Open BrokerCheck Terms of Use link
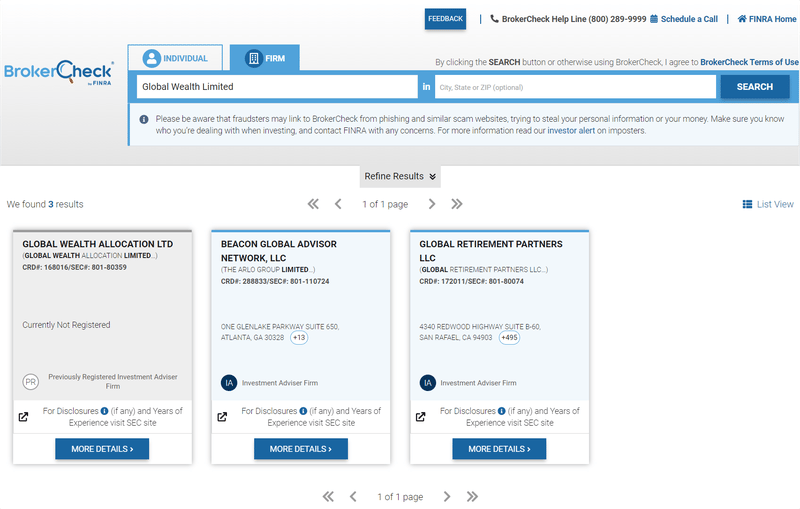The width and height of the screenshot is (800, 509). click(x=749, y=62)
